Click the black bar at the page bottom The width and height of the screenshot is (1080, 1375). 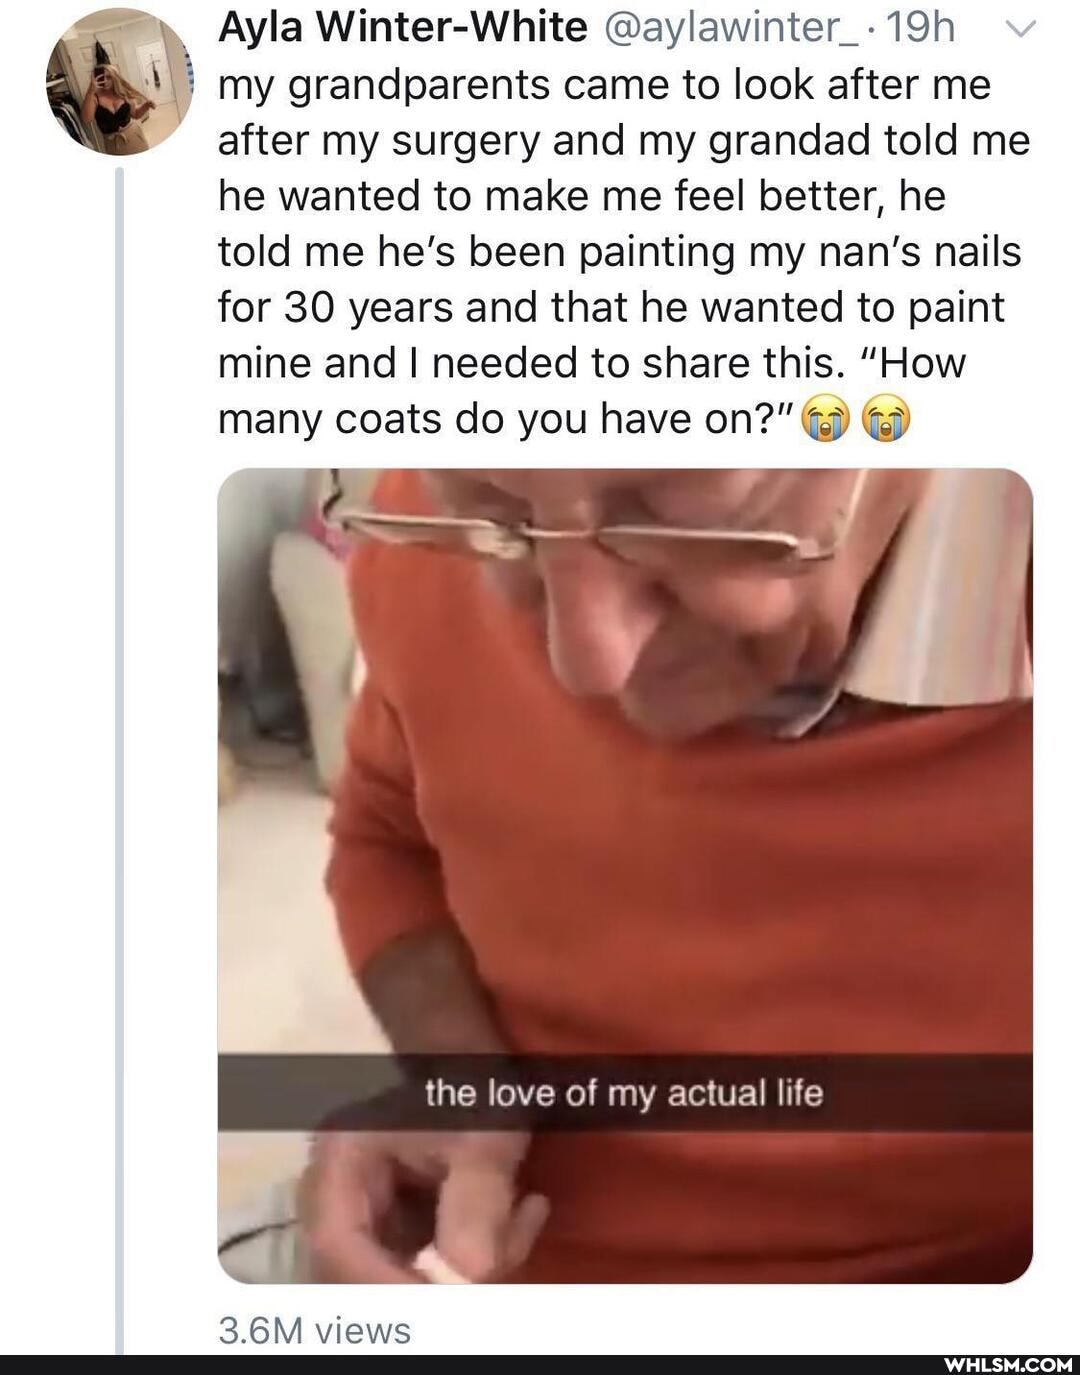pos(540,1364)
